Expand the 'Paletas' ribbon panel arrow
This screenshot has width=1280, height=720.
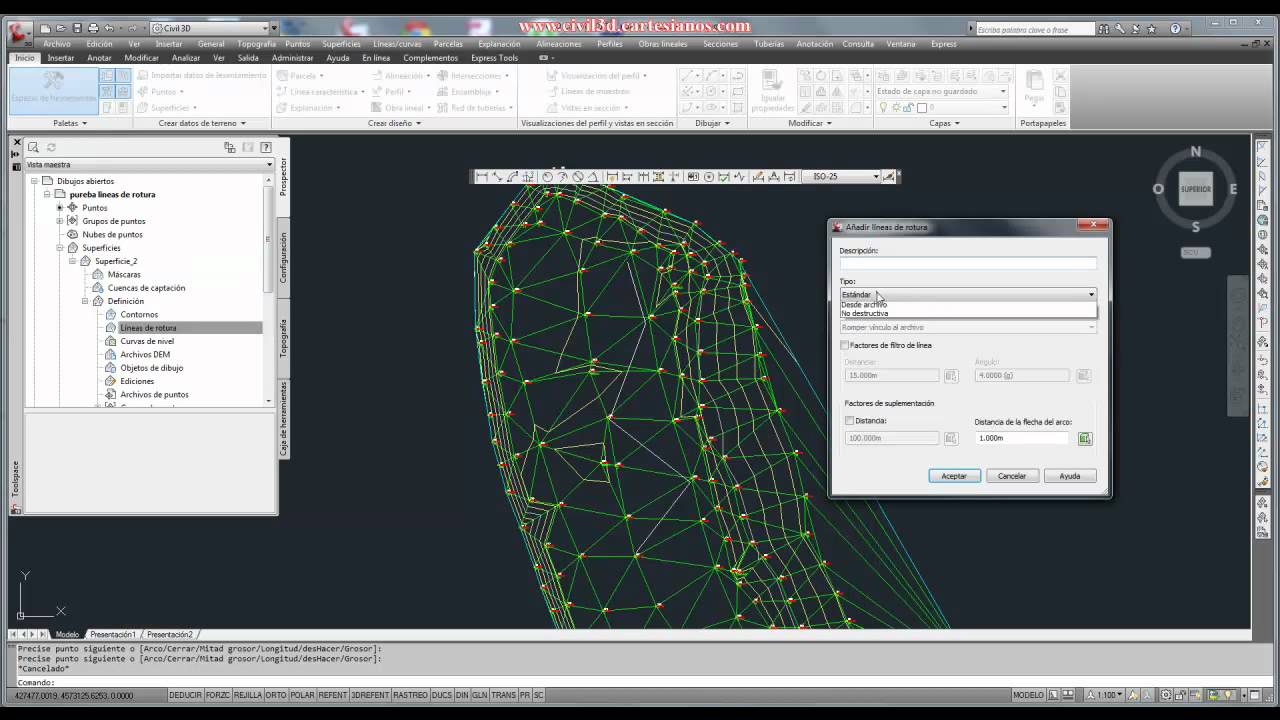click(x=84, y=124)
